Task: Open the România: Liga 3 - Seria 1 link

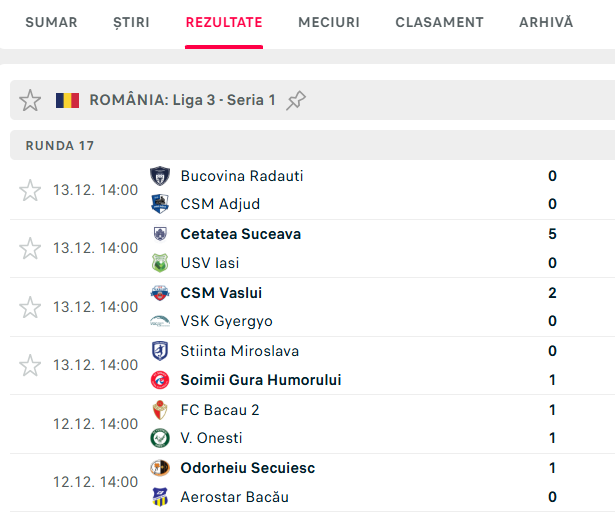Action: [x=182, y=100]
